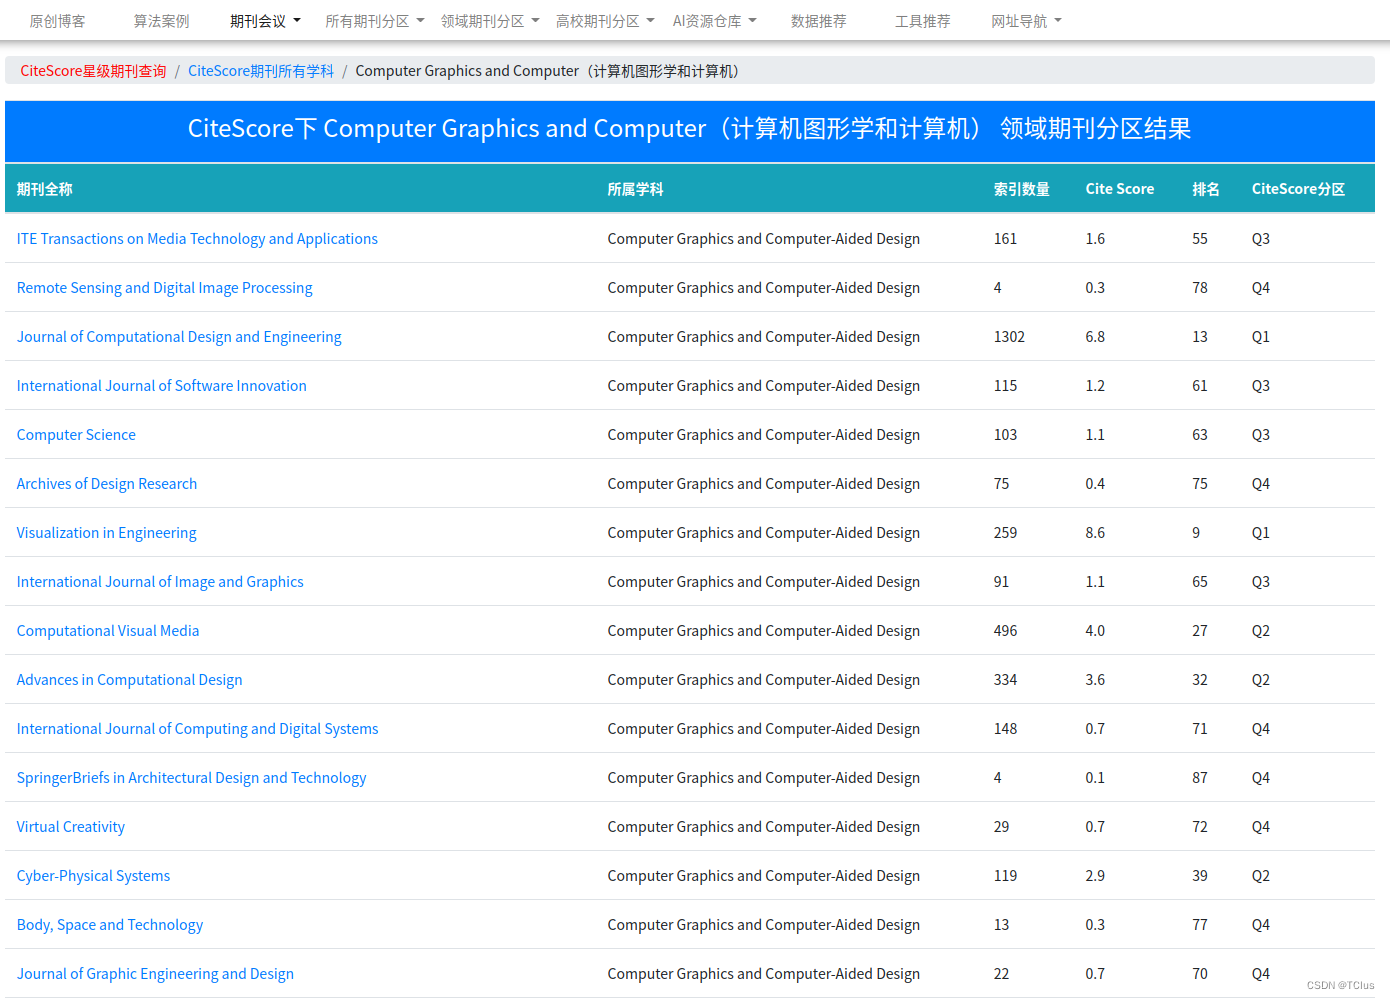Click the CiteScore分区 column header
1390x999 pixels.
click(x=1298, y=189)
